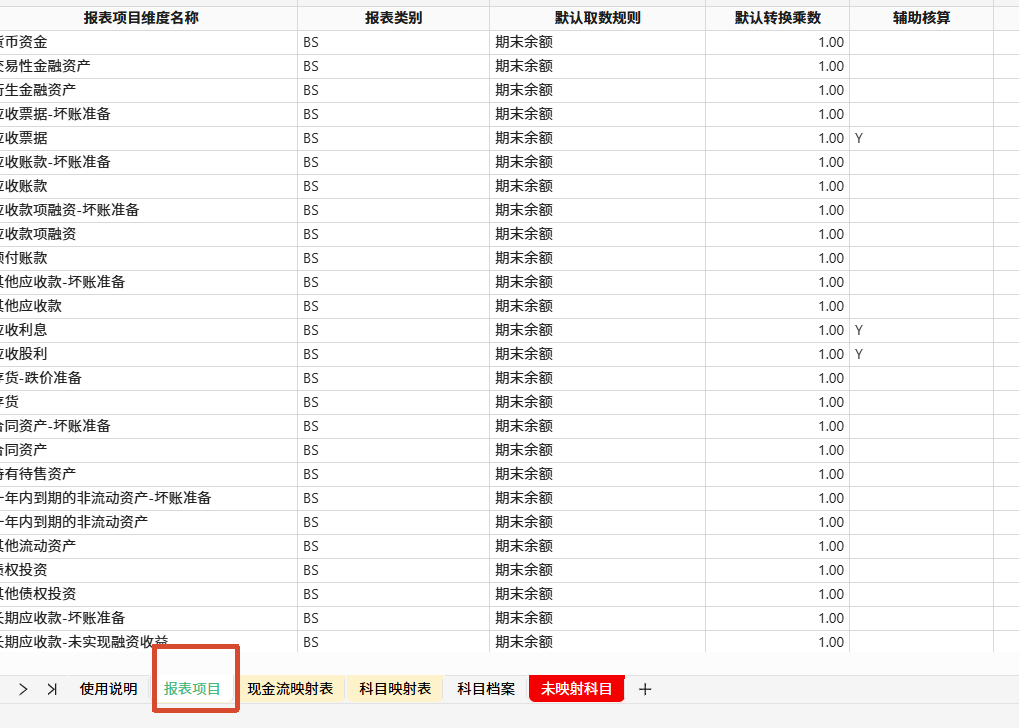Open the 现金流映射表 sheet tab
The height and width of the screenshot is (728, 1019).
(290, 689)
